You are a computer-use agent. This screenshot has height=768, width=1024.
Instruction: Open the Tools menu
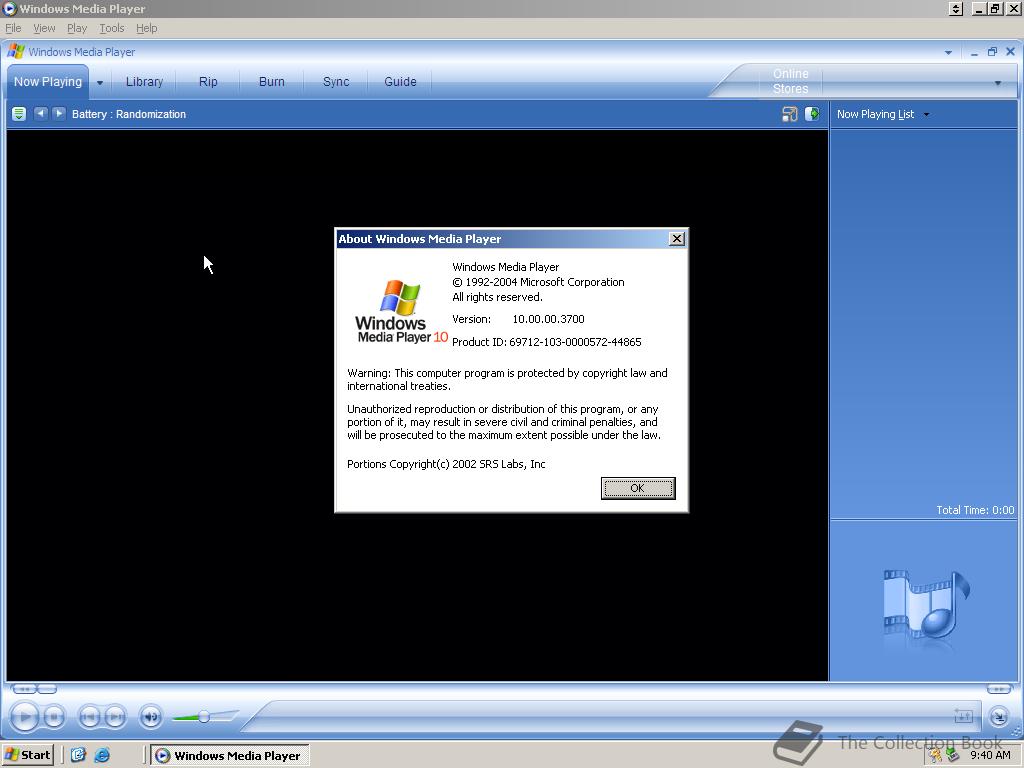click(x=112, y=28)
